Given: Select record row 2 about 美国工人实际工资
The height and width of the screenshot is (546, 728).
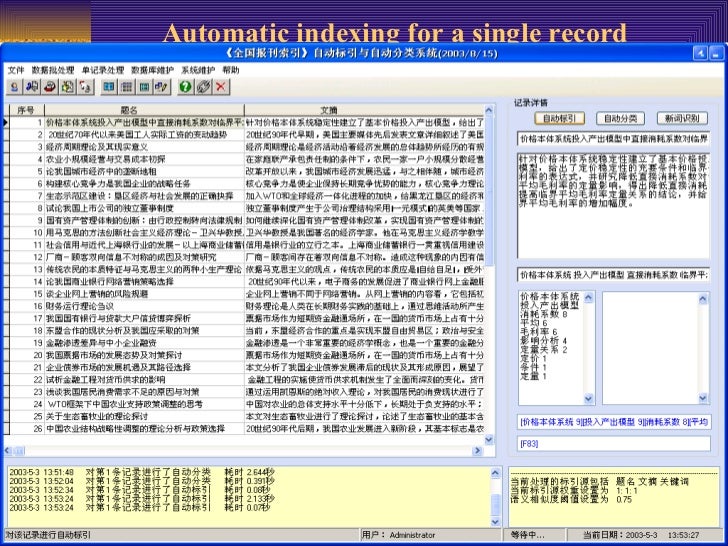Looking at the screenshot, I should (x=247, y=135).
